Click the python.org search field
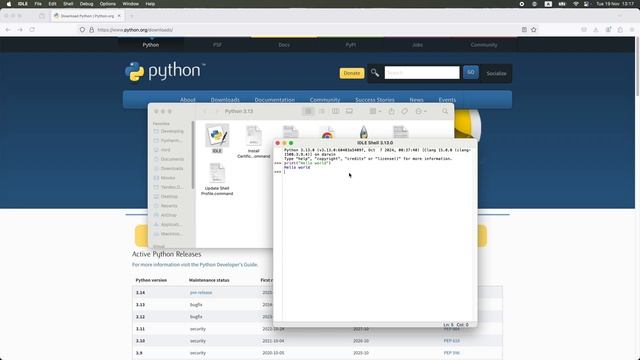The image size is (640, 360). [422, 73]
